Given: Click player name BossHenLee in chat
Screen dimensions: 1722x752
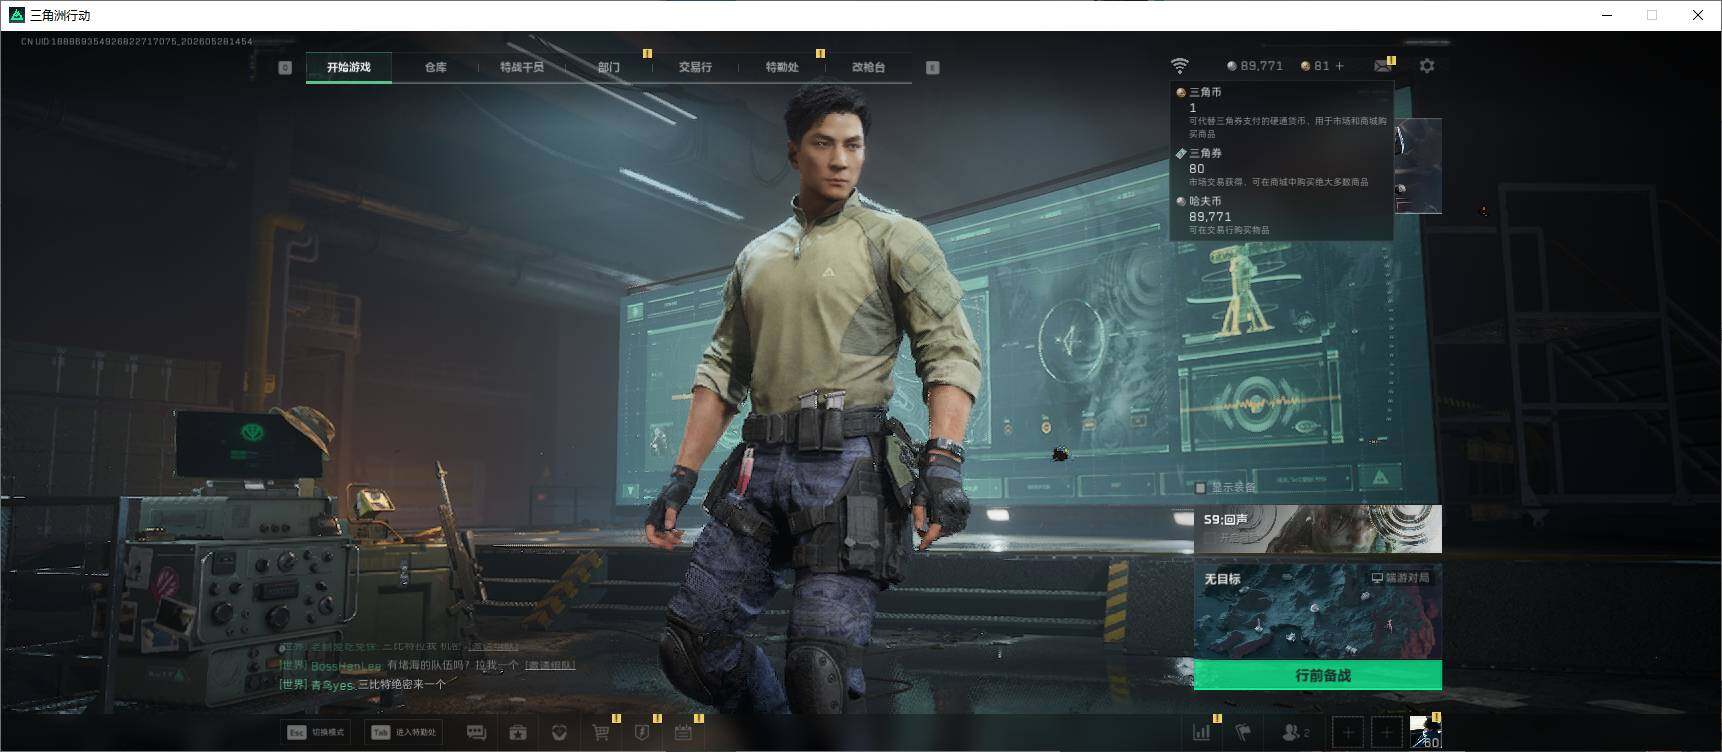Looking at the screenshot, I should point(346,666).
